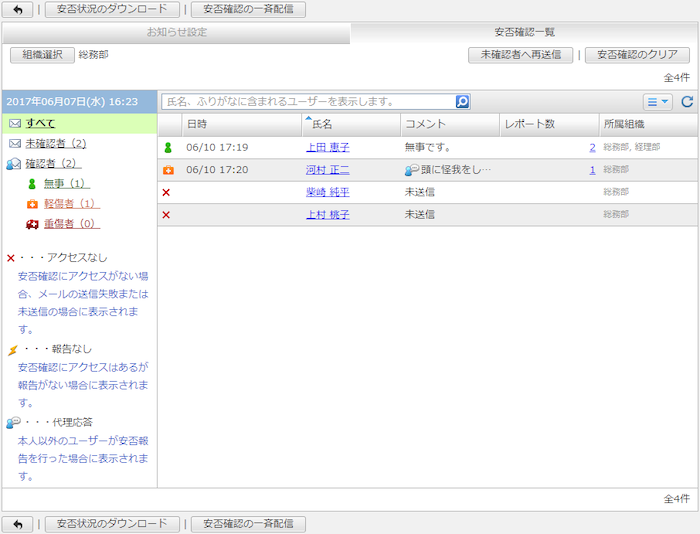The height and width of the screenshot is (534, 700).
Task: Click proxy response icon in comment column
Action: coord(411,170)
